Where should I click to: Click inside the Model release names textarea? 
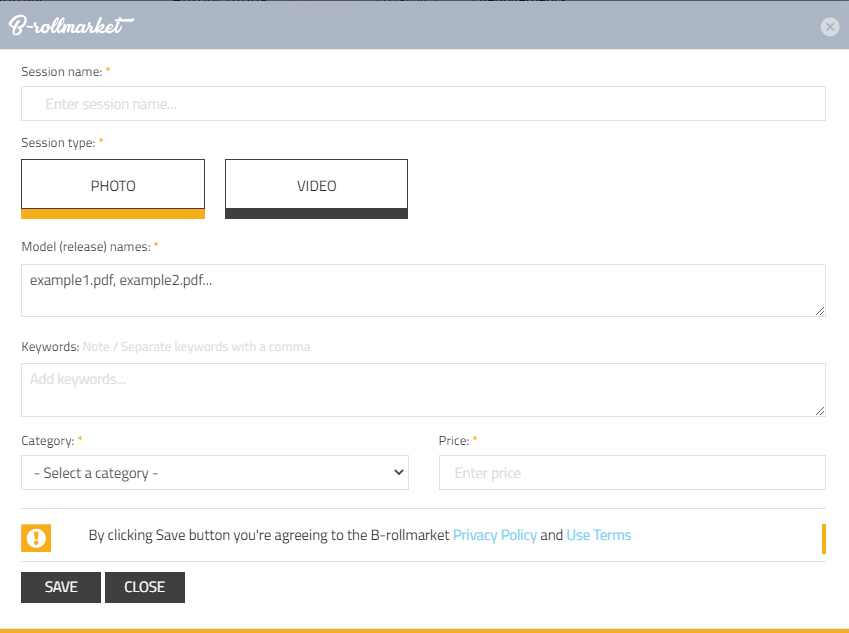tap(423, 290)
